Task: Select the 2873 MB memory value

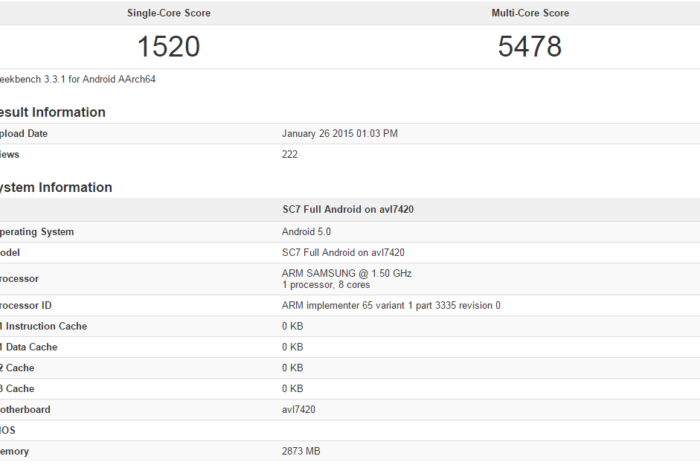Action: point(301,452)
